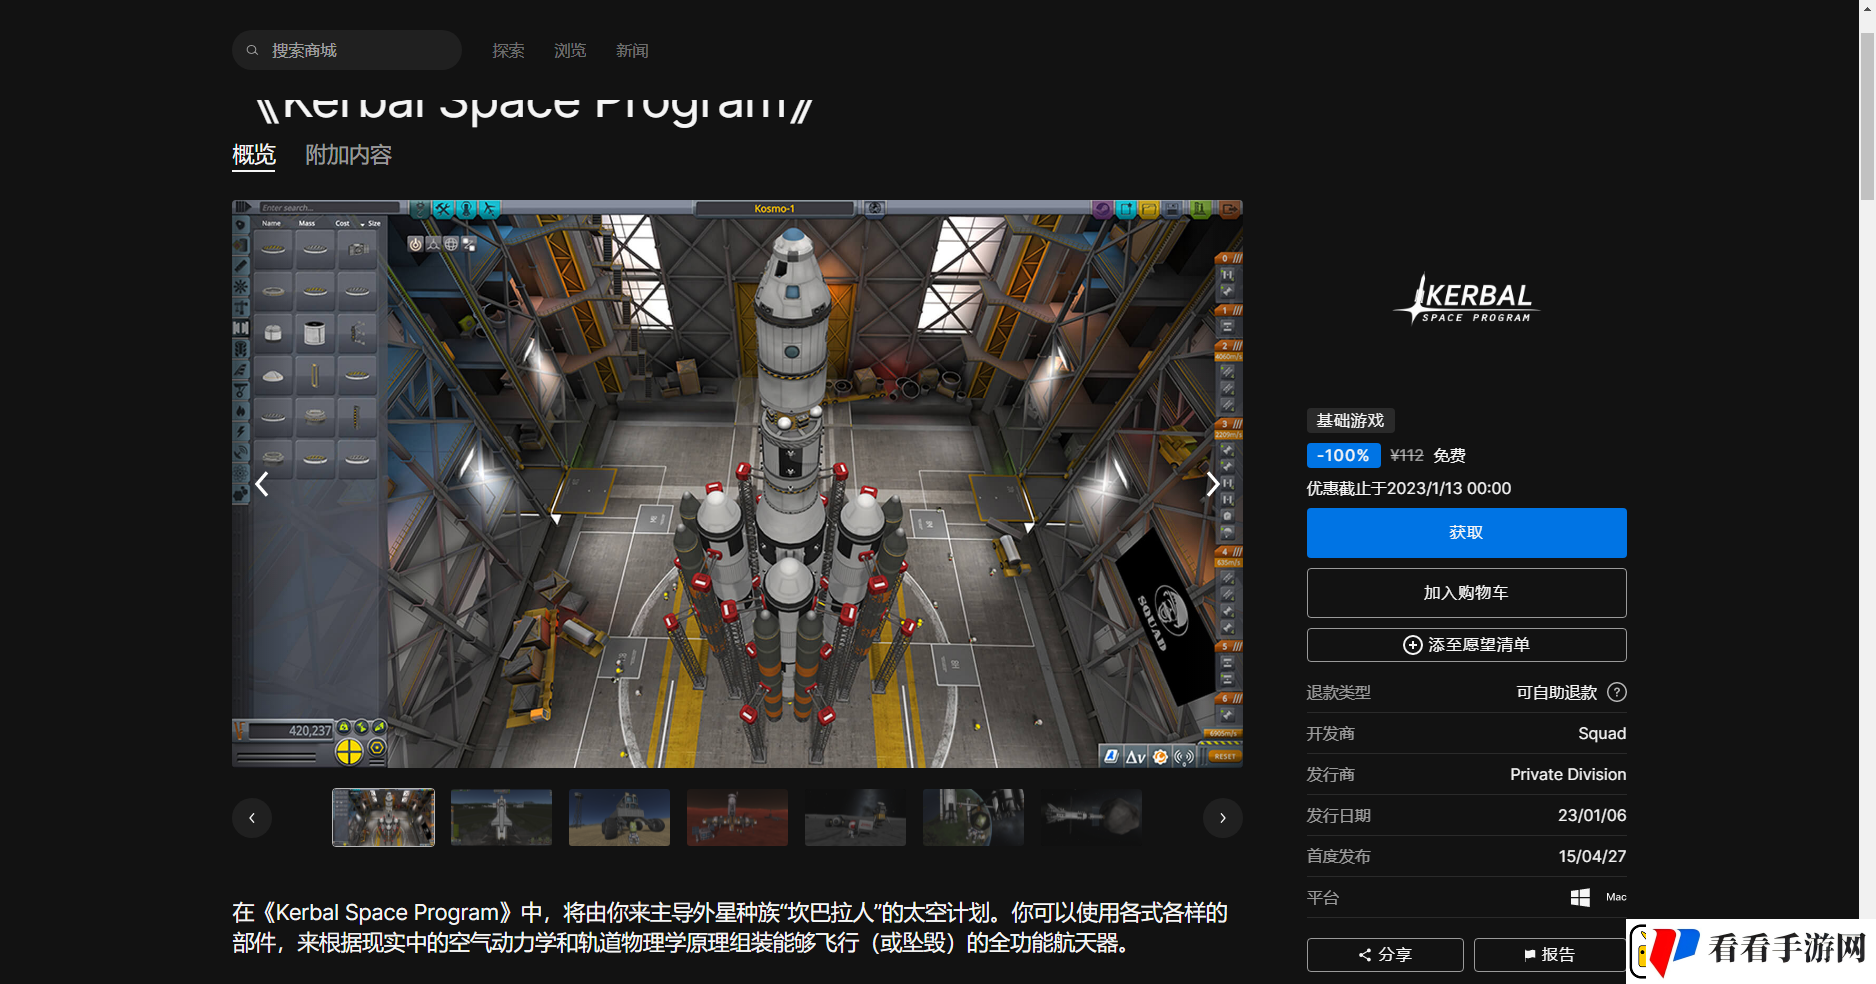Click the 加入购物车 add to cart button
Image resolution: width=1876 pixels, height=984 pixels.
coord(1466,593)
